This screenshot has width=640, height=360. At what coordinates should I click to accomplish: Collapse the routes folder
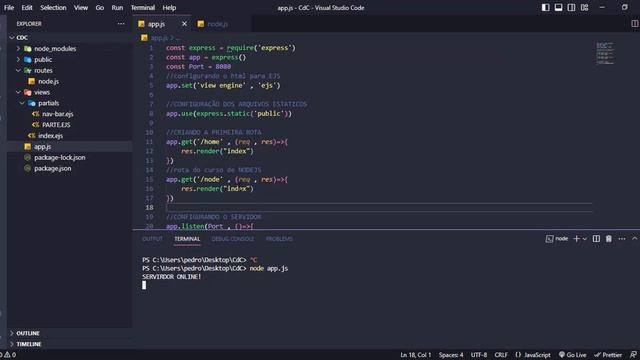18,70
